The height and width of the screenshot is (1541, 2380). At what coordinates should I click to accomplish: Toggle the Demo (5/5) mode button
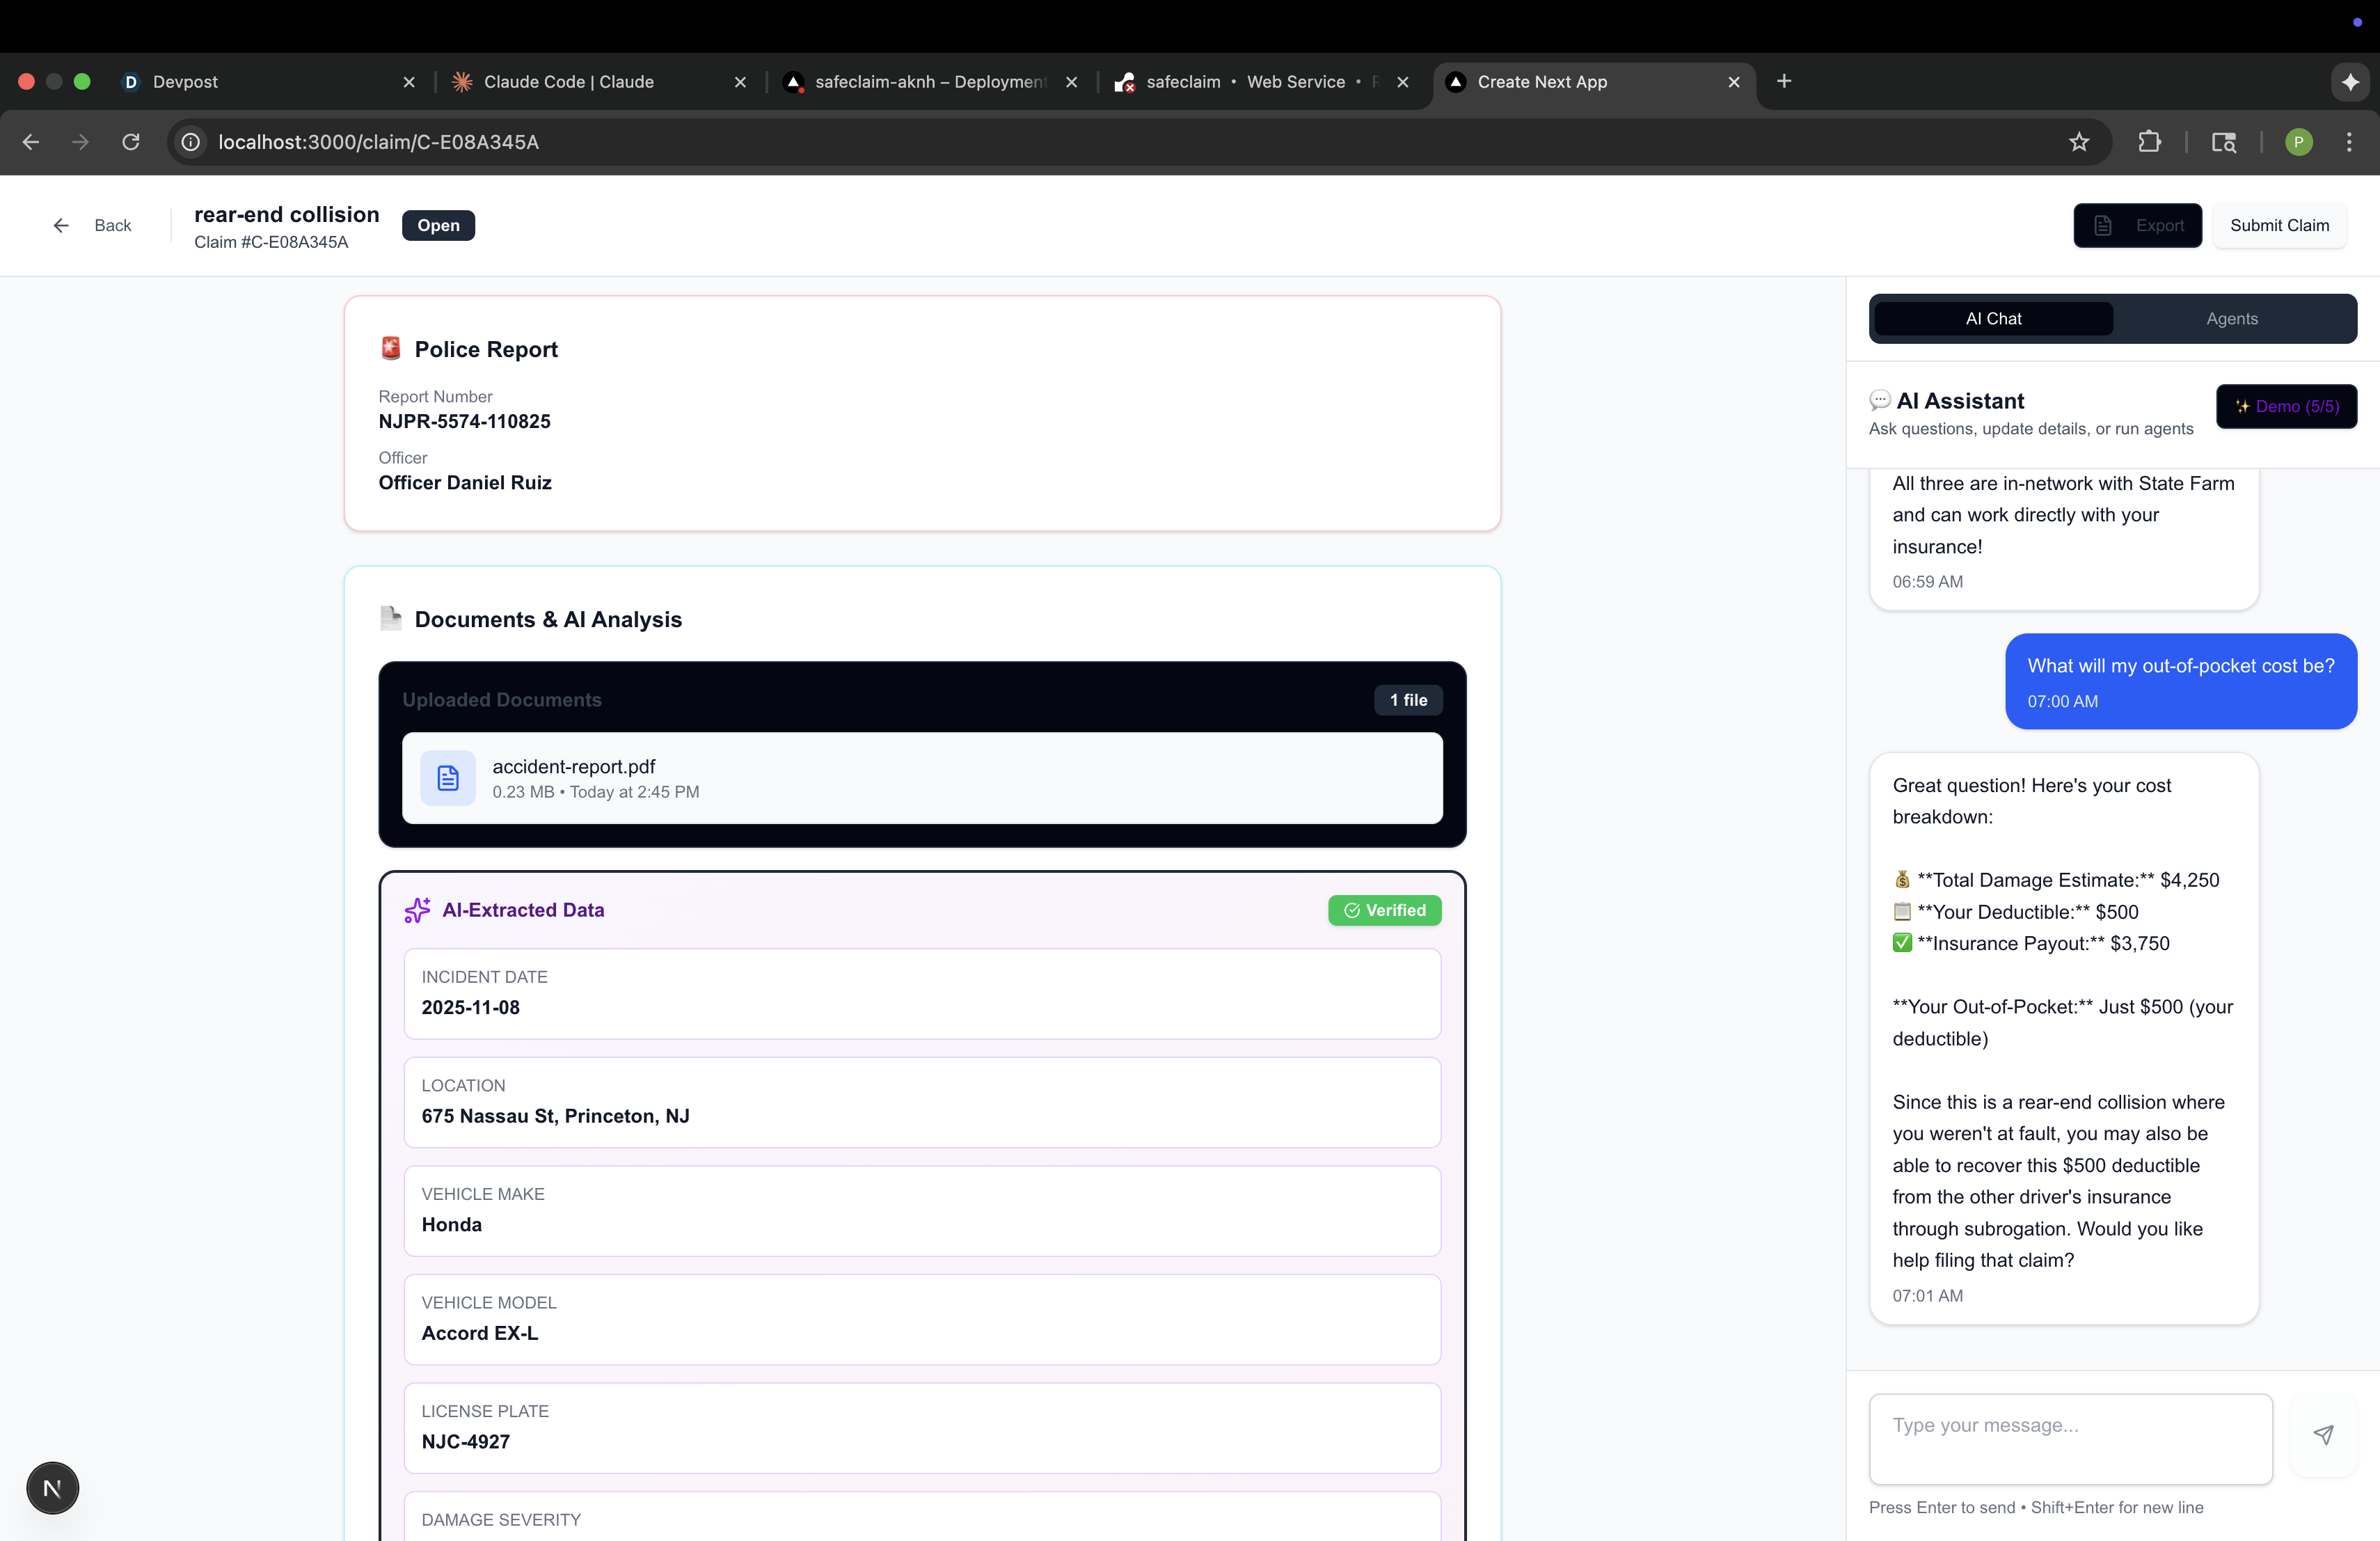point(2286,406)
